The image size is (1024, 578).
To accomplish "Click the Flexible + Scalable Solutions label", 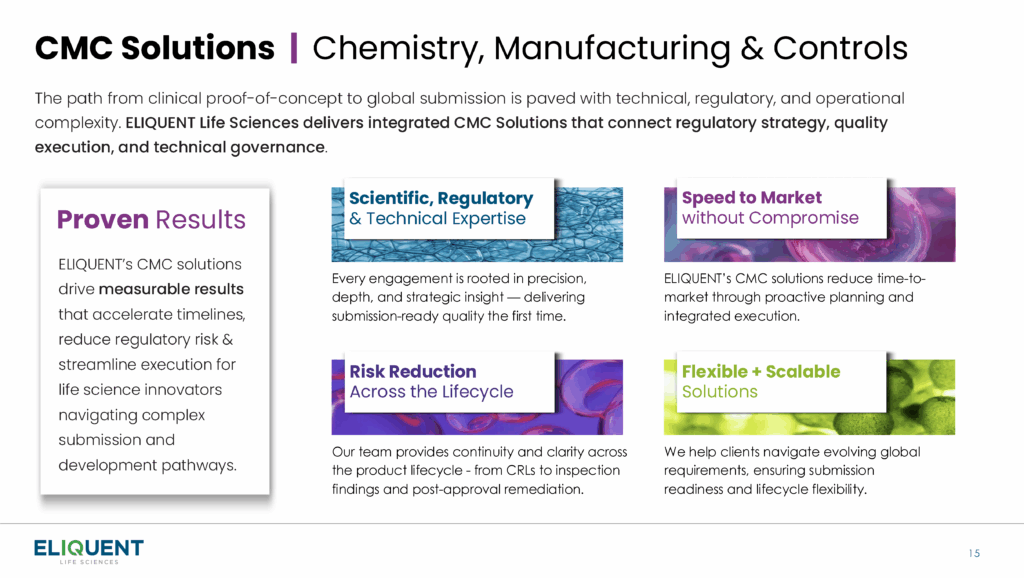I will [761, 381].
